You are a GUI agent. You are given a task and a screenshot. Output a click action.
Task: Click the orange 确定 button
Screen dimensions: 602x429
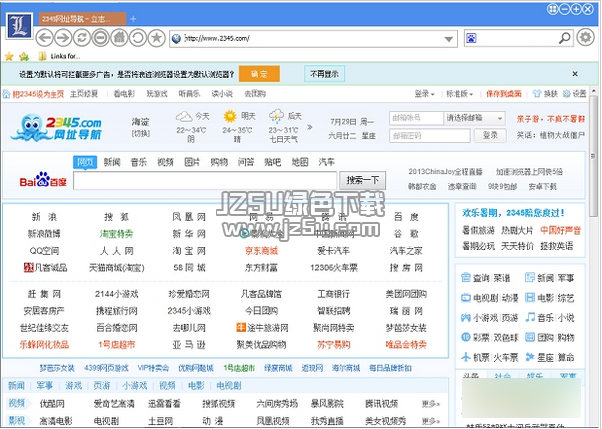tap(259, 74)
